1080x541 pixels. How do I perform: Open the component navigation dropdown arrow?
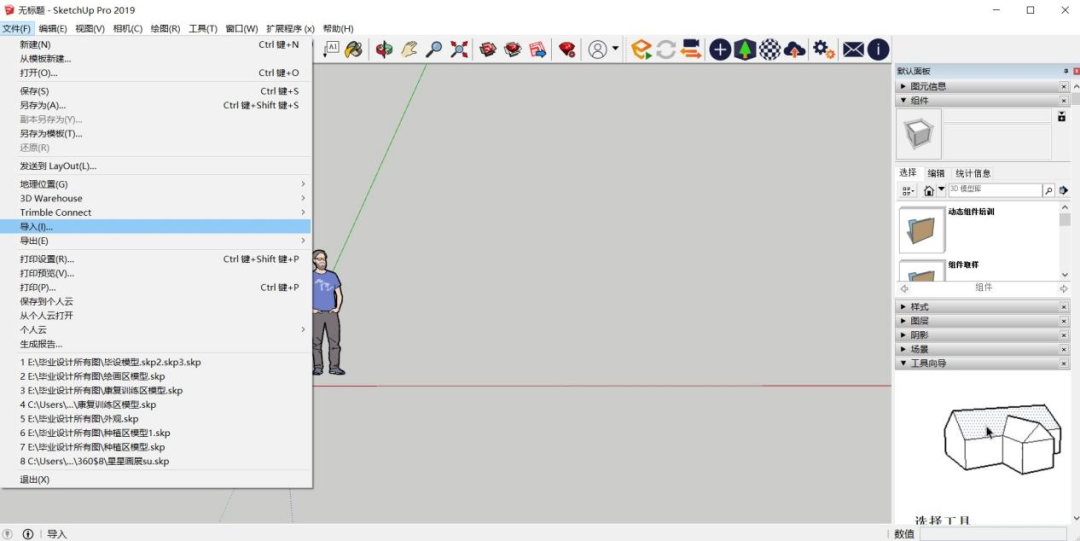pyautogui.click(x=941, y=190)
